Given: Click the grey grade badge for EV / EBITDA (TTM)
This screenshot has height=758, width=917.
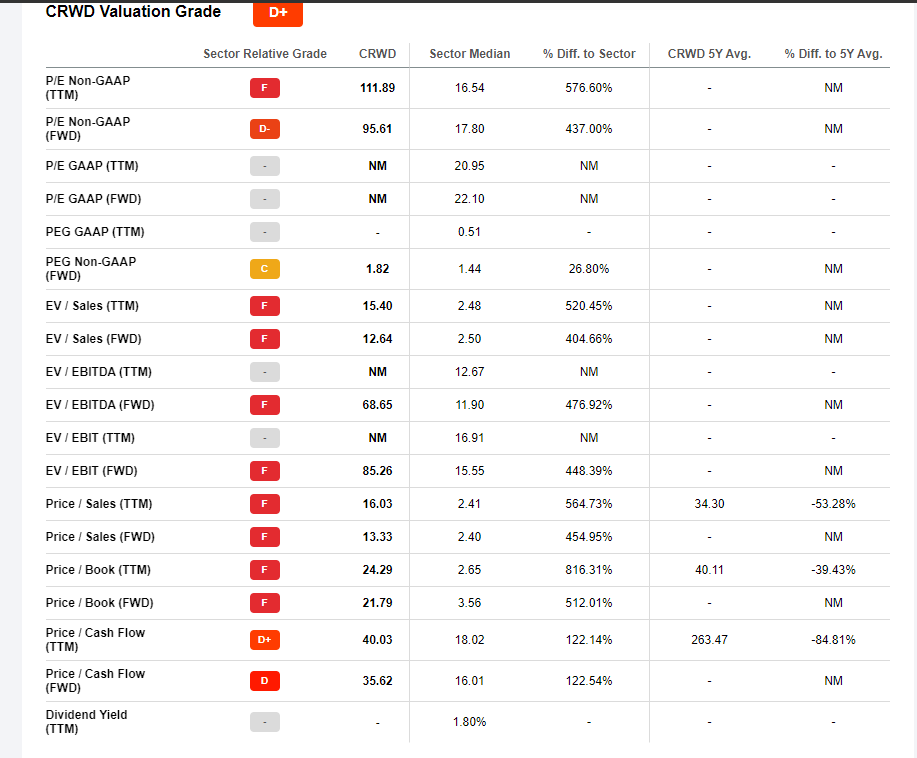Looking at the screenshot, I should (265, 372).
